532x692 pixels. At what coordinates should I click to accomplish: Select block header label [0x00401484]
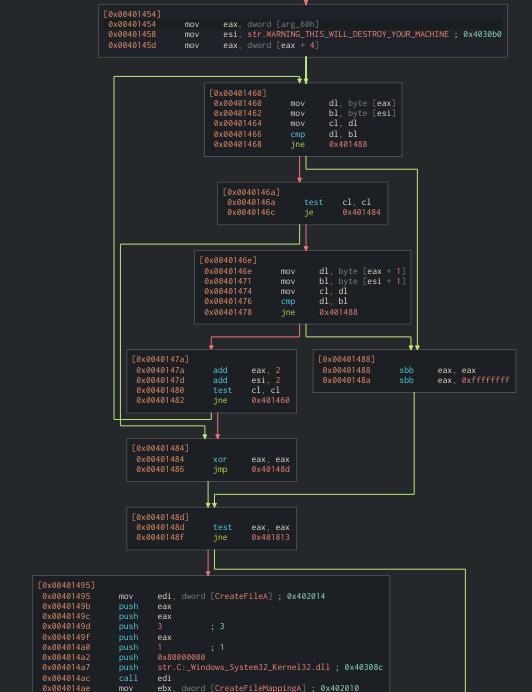pos(160,448)
